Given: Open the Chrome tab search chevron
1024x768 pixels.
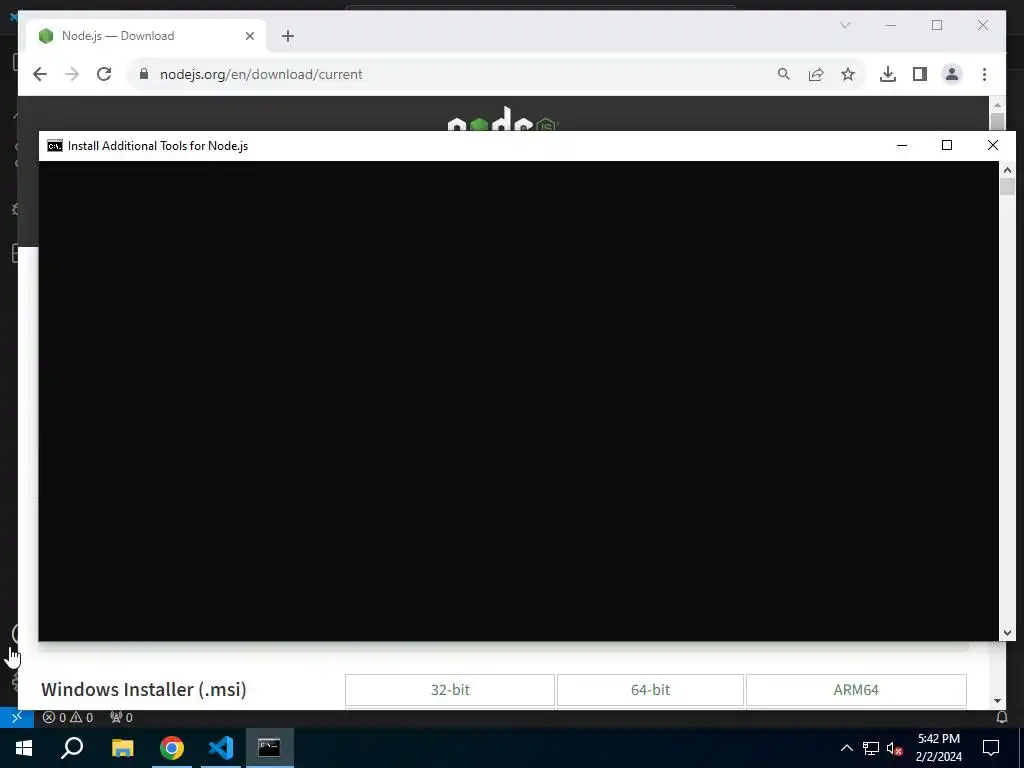Looking at the screenshot, I should click(x=844, y=25).
